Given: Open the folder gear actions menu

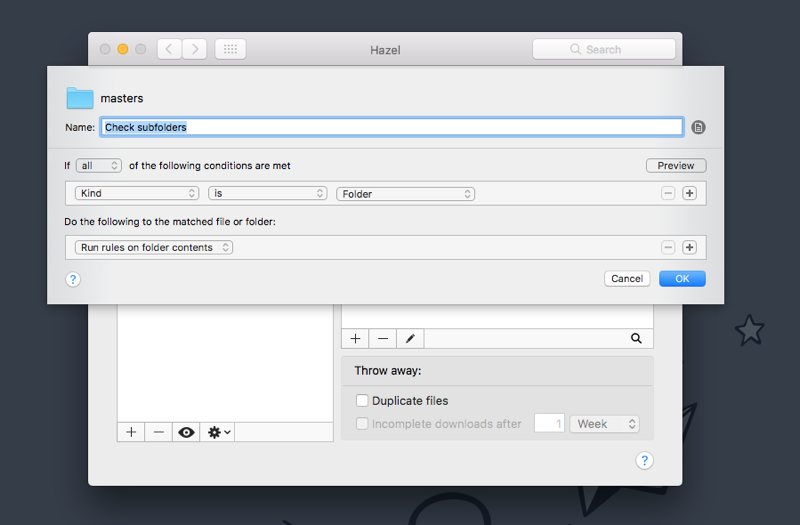Looking at the screenshot, I should [219, 432].
